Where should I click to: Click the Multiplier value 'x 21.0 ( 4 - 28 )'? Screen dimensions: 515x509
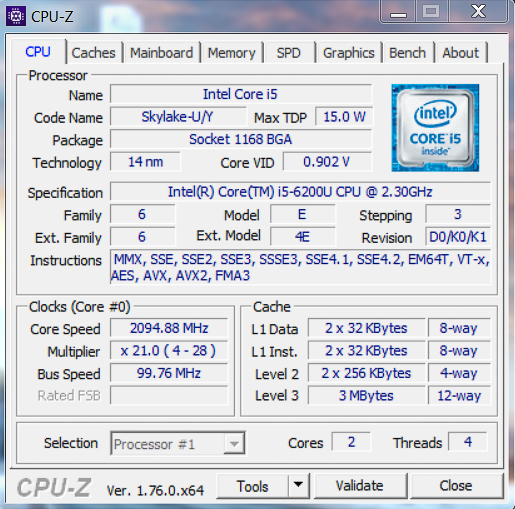(x=169, y=351)
